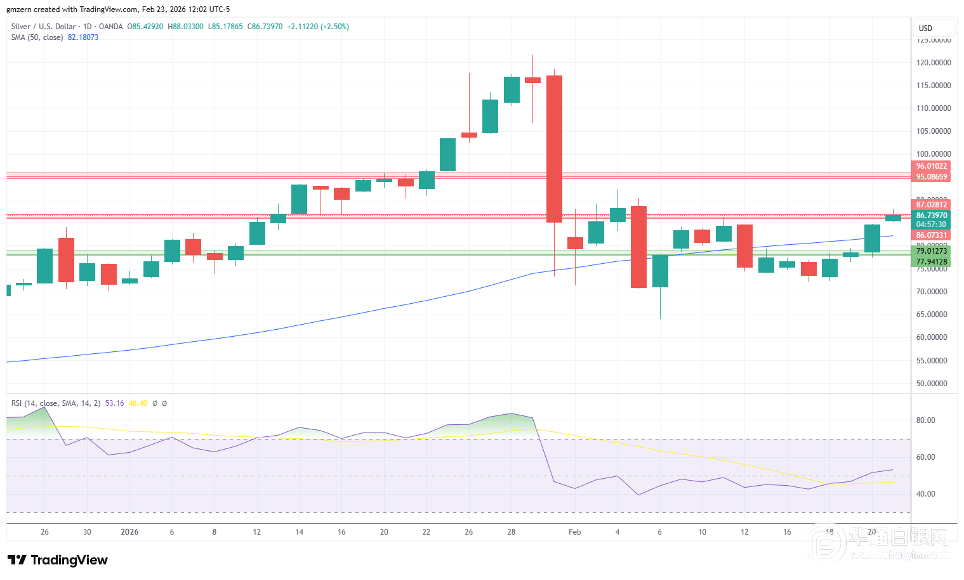964x580 pixels.
Task: Click the 04:57:30 countdown timer label
Action: pyautogui.click(x=930, y=225)
